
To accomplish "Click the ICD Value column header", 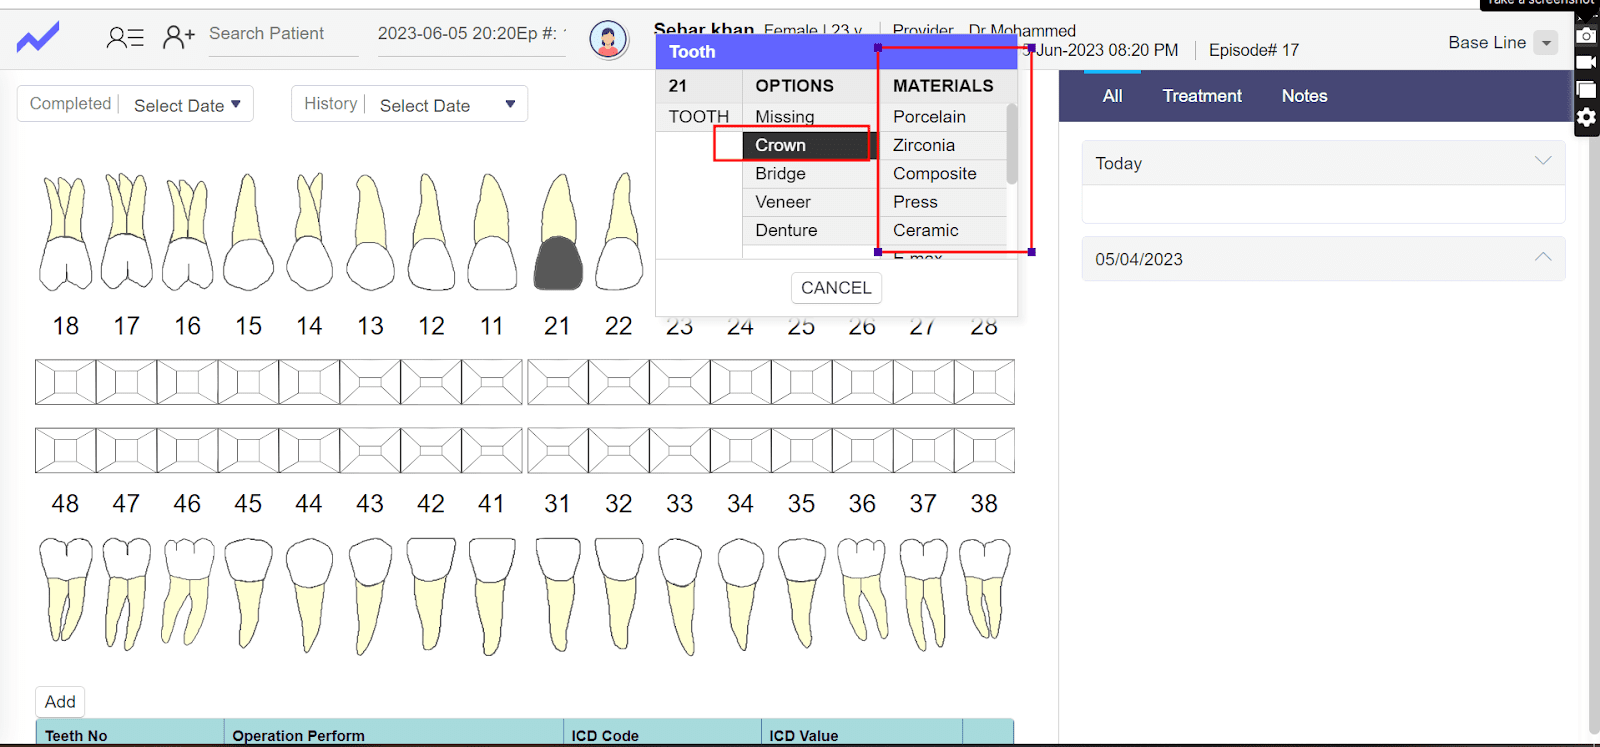I will click(861, 735).
